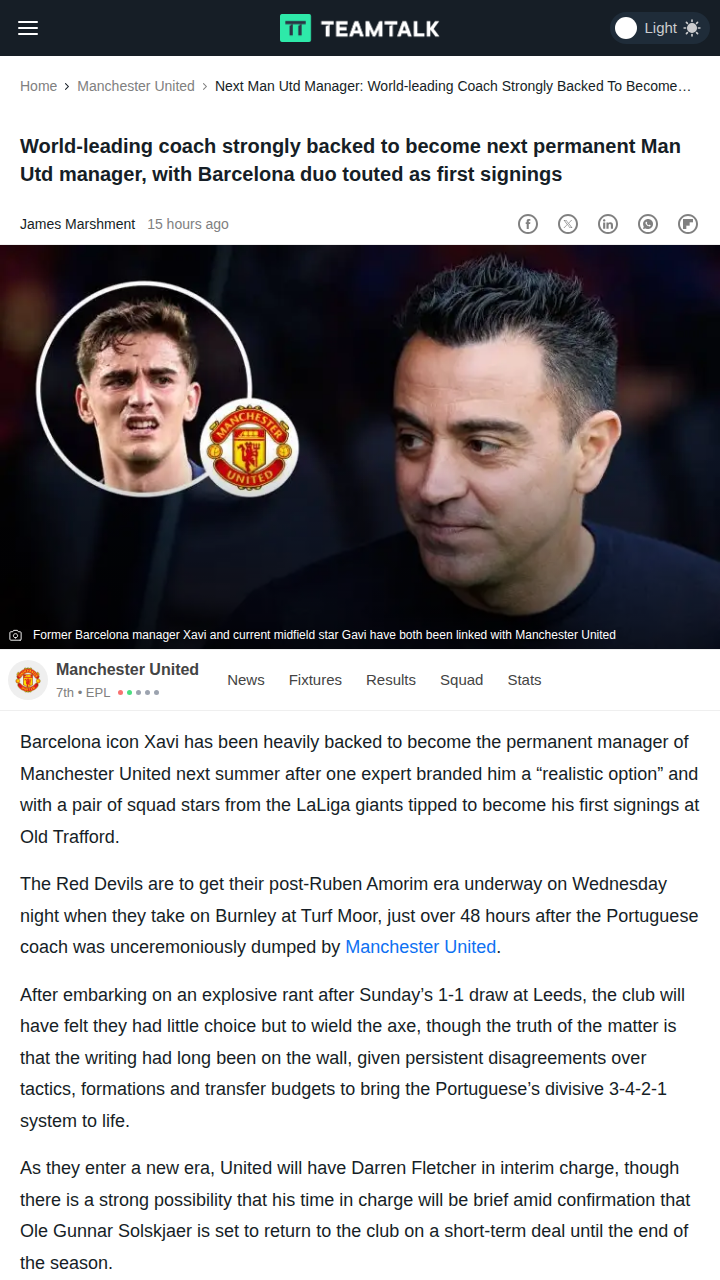Open the News tab
Viewport: 720px width, 1280px height.
coord(246,680)
